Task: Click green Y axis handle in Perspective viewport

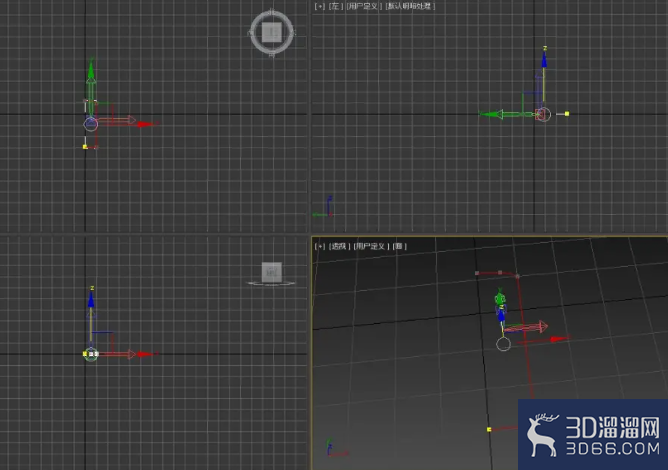Action: (x=500, y=298)
